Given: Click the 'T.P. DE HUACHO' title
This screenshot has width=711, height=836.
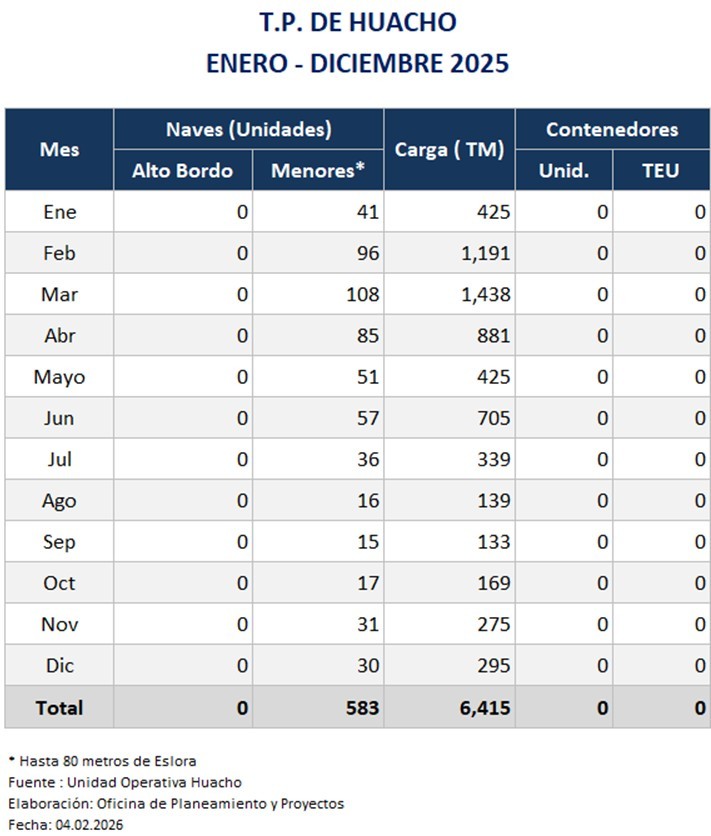Looking at the screenshot, I should 357,22.
